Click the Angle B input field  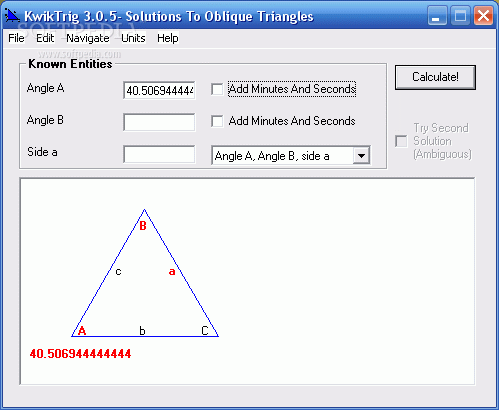[159, 122]
